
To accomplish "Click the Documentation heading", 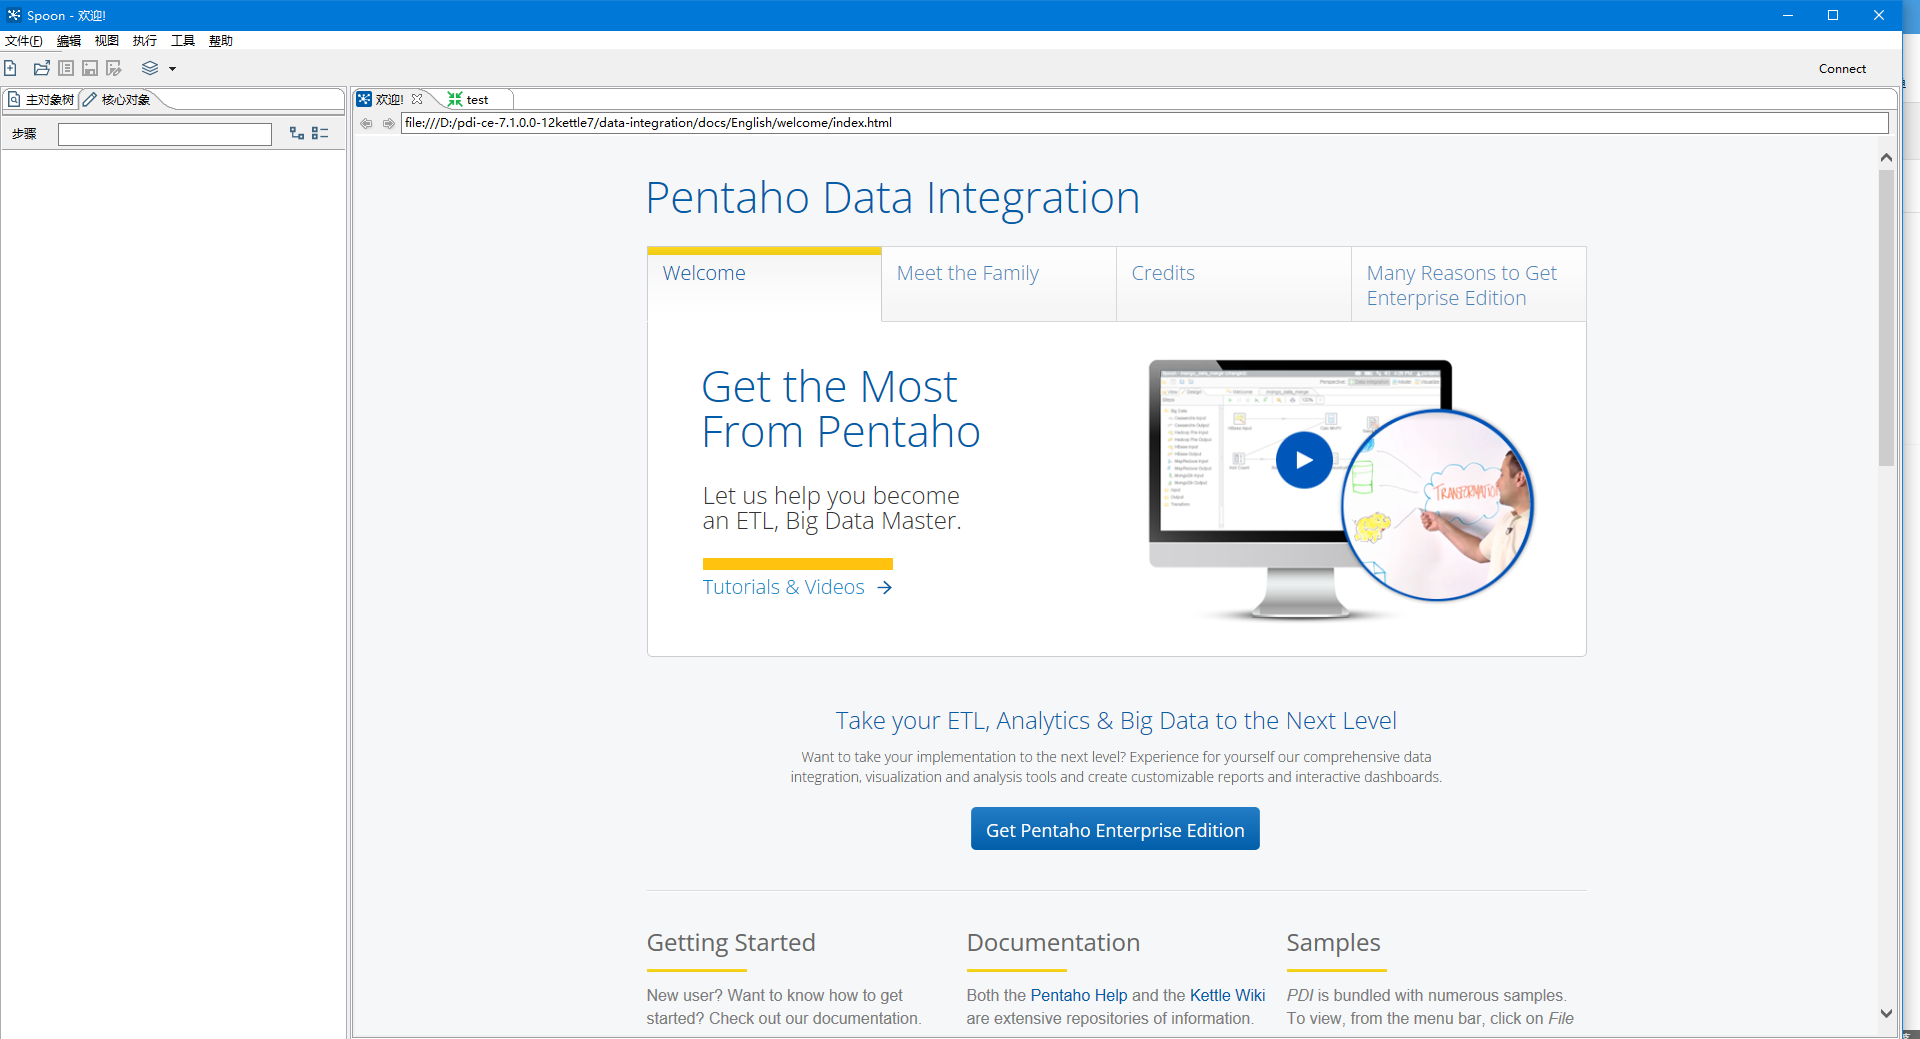I will (1053, 943).
